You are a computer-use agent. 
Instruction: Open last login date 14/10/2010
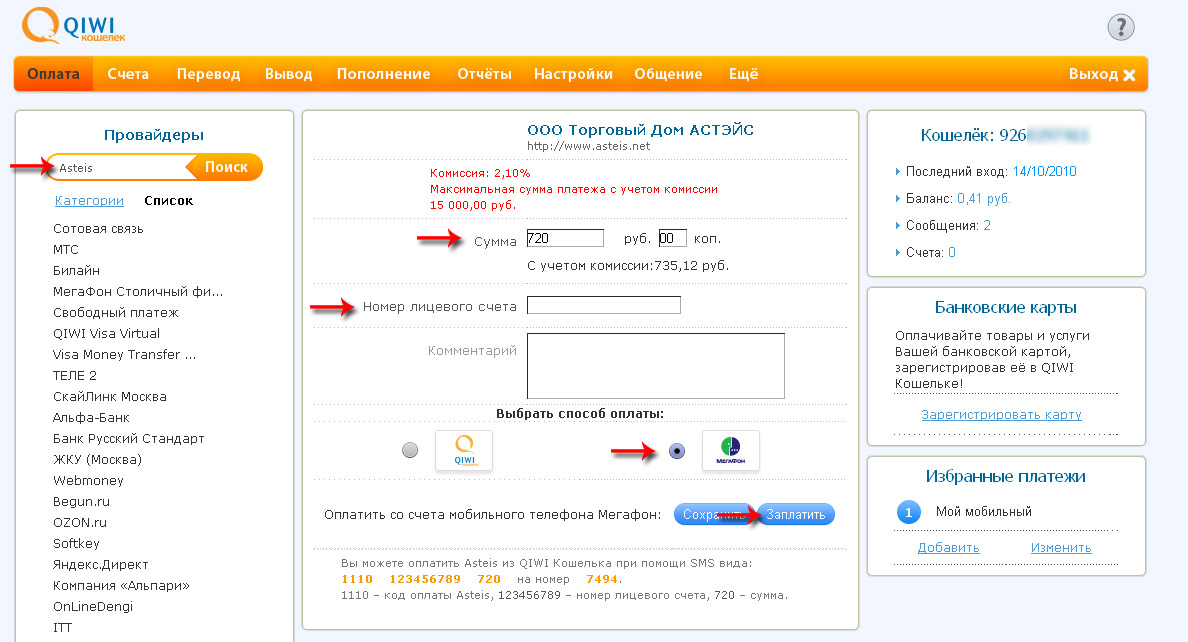coord(1044,171)
